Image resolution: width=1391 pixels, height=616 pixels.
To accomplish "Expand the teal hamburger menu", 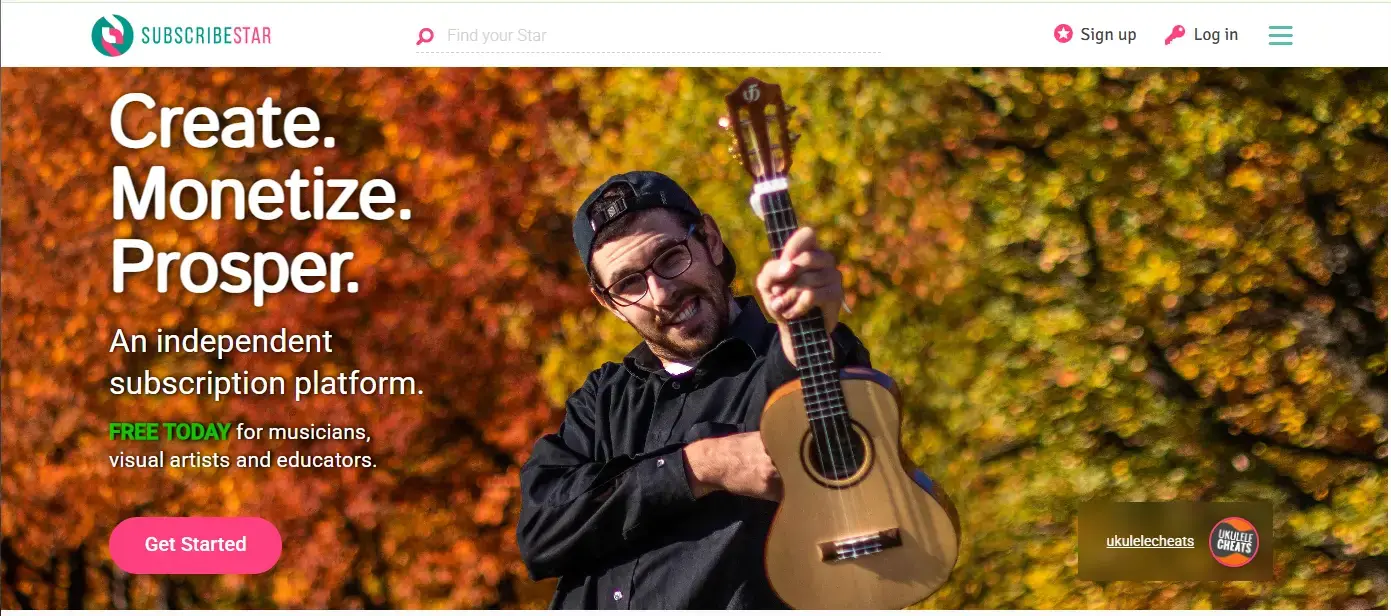I will point(1280,36).
